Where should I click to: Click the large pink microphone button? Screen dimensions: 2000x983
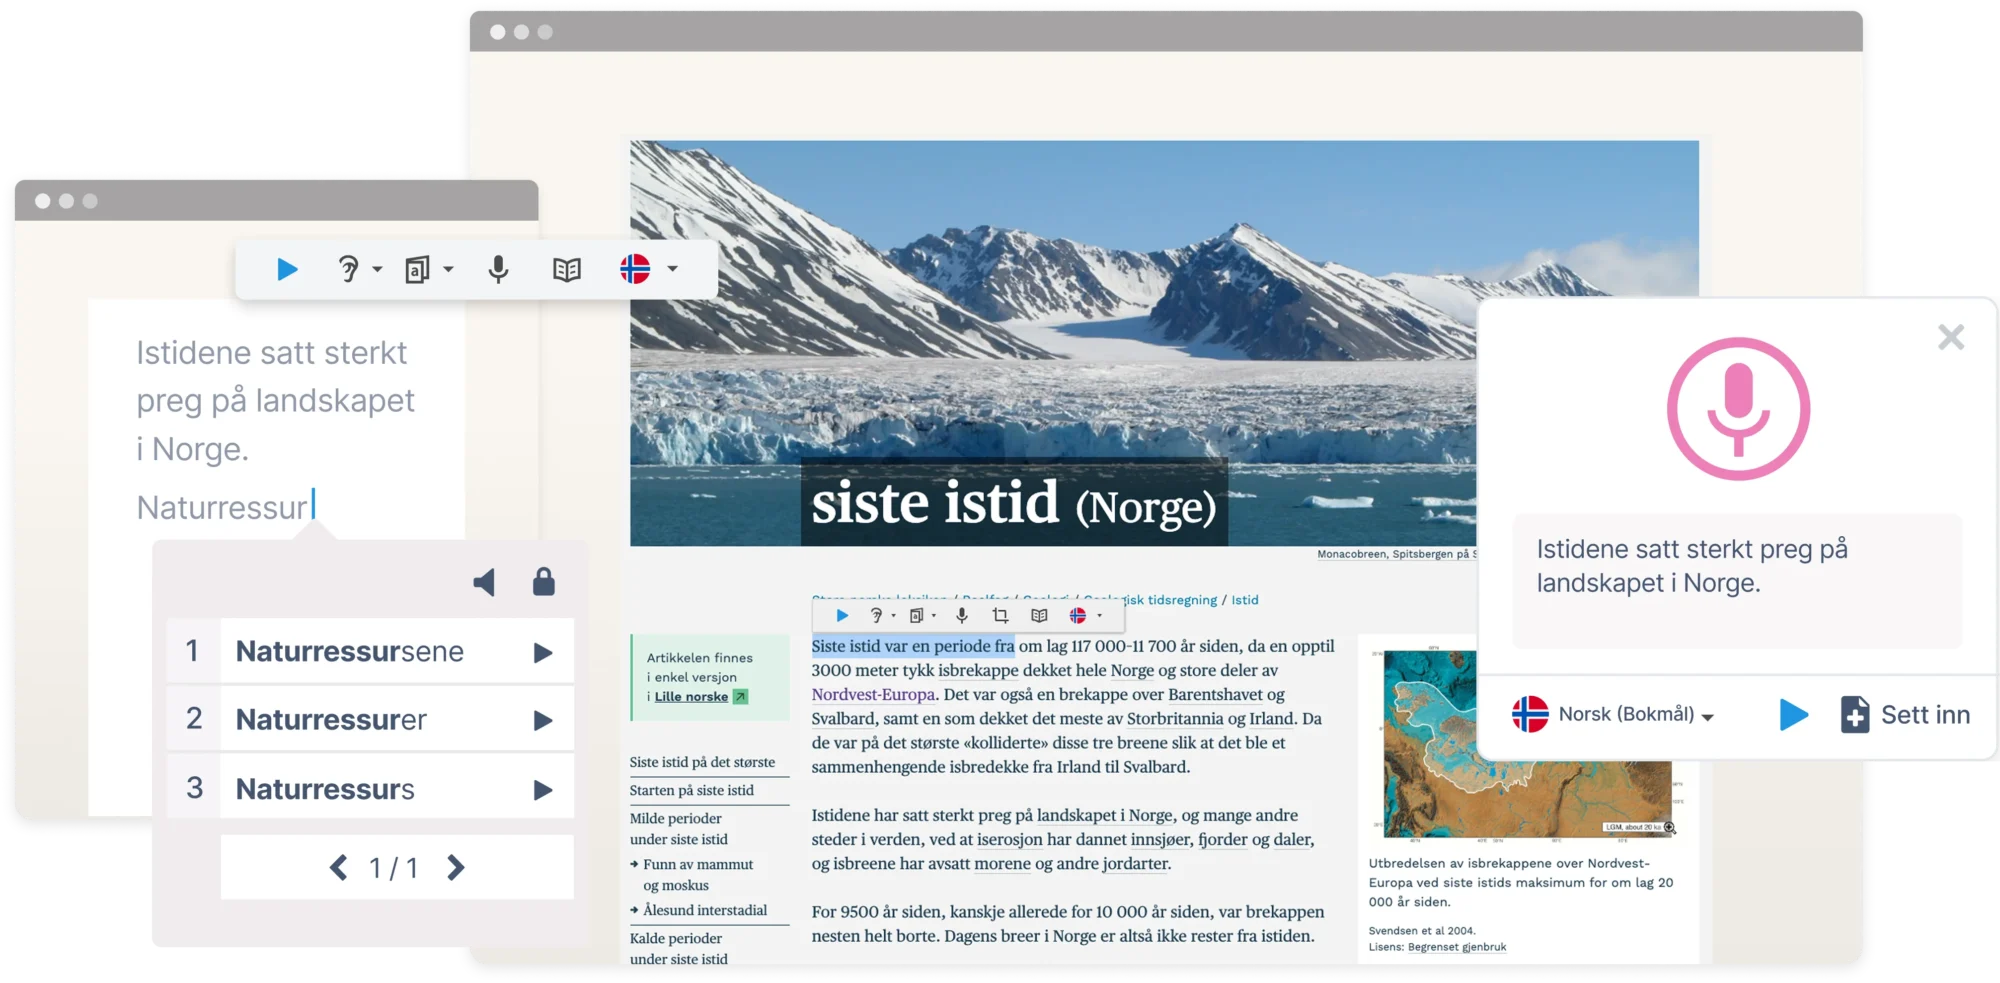[1738, 408]
